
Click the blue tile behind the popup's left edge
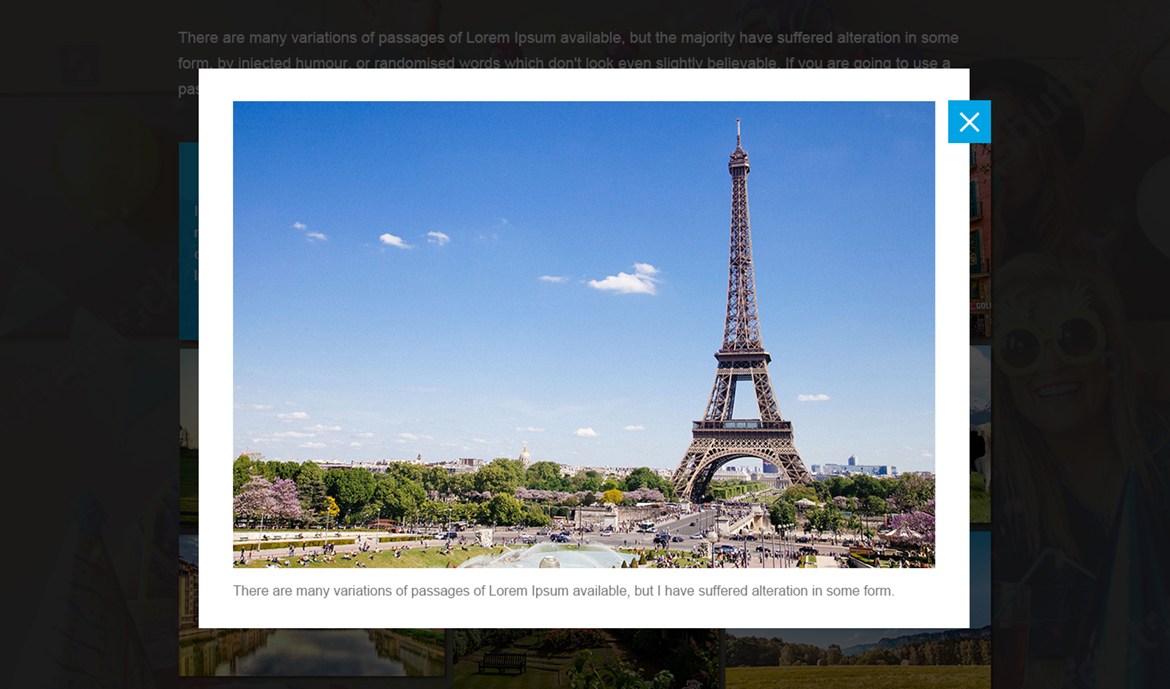(x=188, y=240)
